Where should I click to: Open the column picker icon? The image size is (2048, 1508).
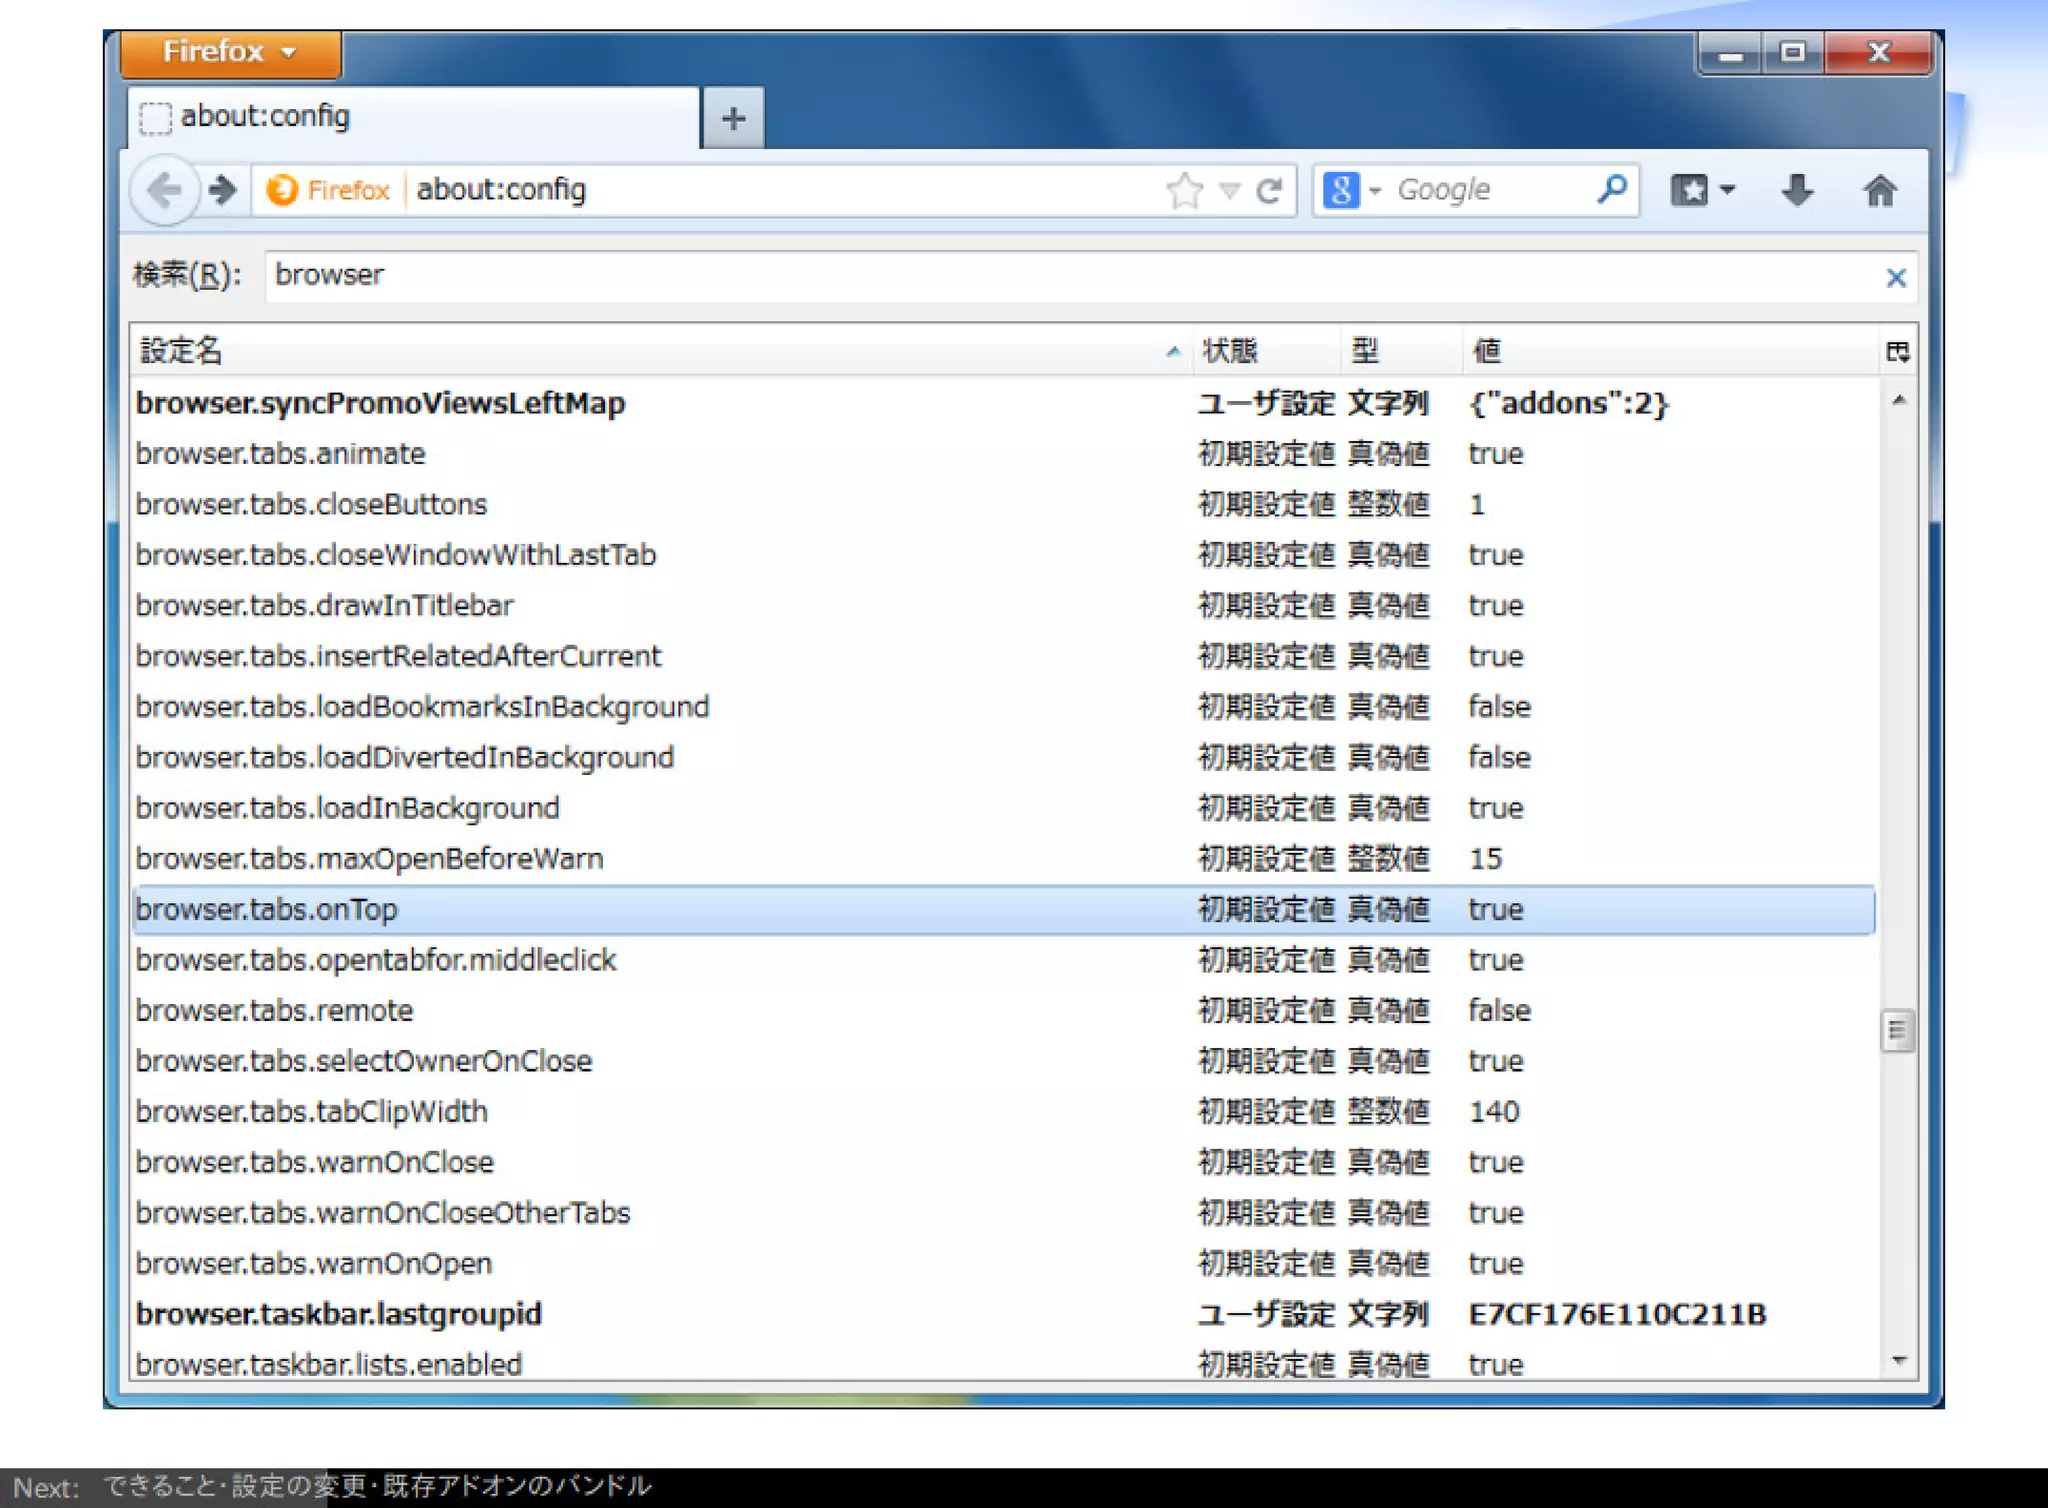(x=1897, y=351)
